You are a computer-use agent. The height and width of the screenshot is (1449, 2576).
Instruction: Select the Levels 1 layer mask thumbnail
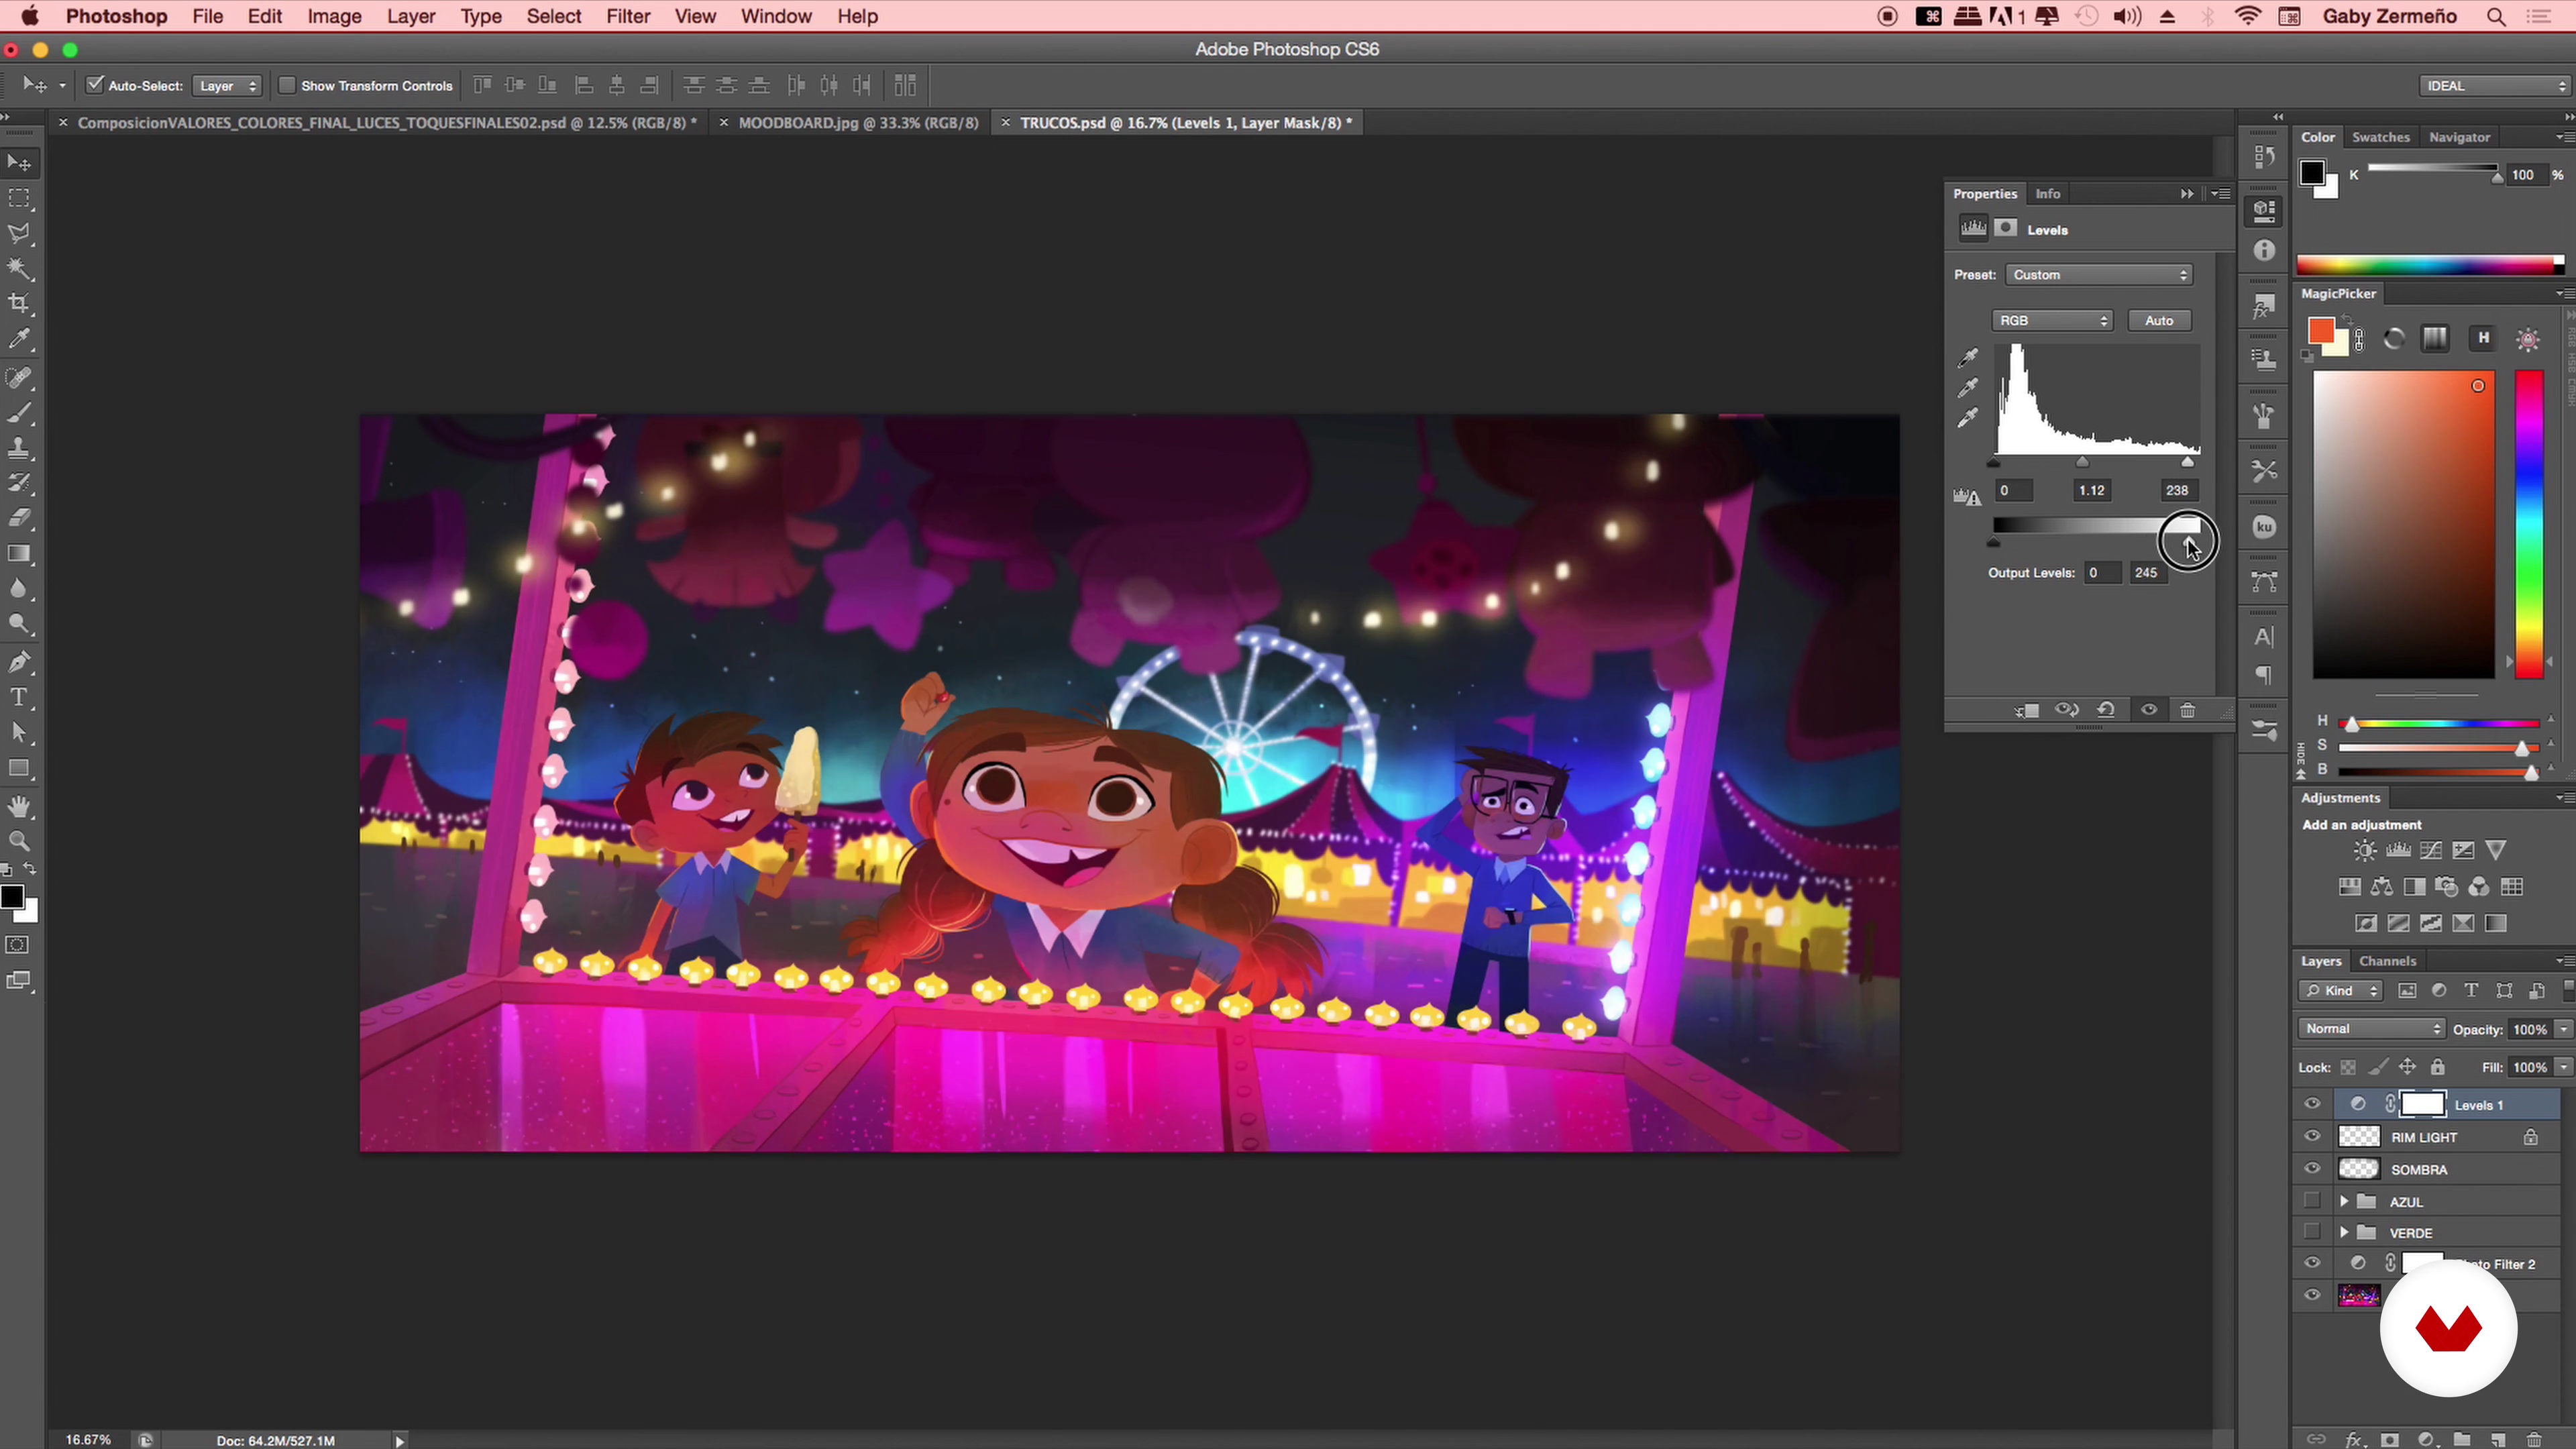[x=2422, y=1104]
